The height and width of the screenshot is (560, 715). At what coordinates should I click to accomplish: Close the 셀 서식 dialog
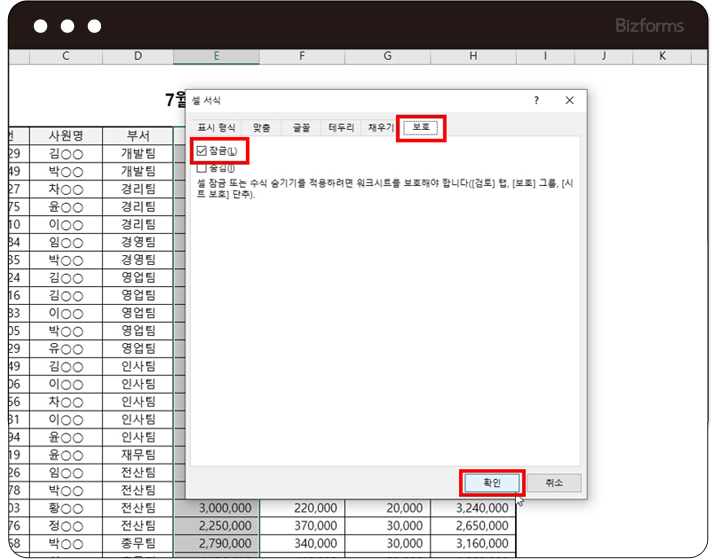569,100
